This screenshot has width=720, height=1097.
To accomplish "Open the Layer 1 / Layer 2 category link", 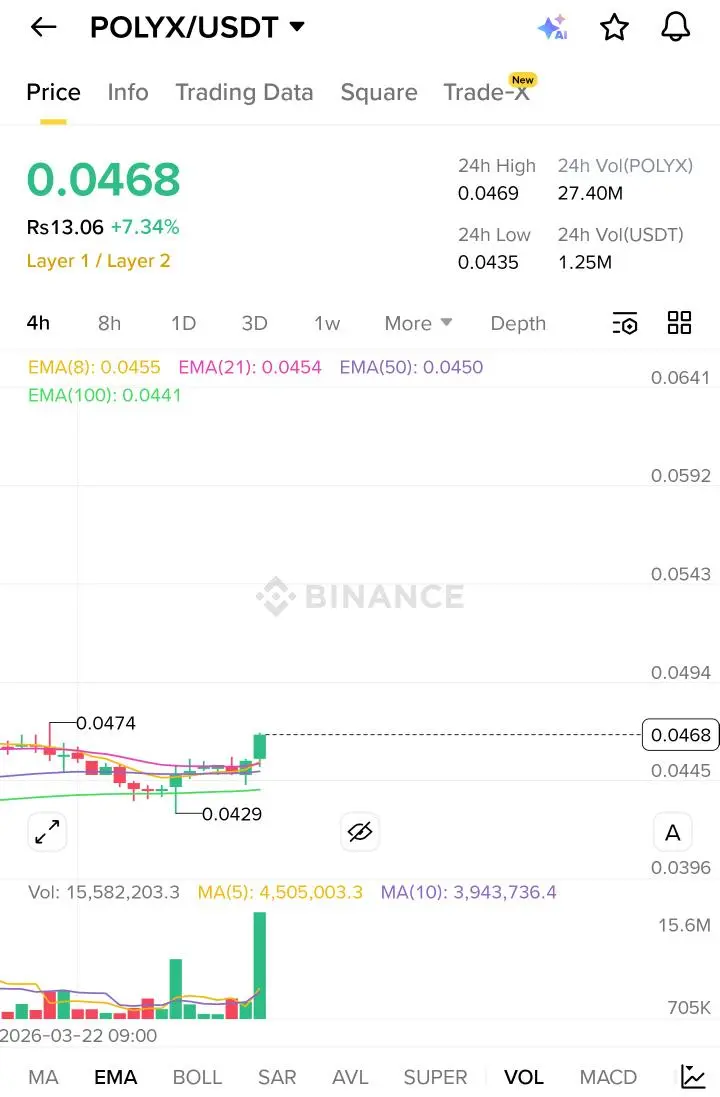I will pyautogui.click(x=98, y=261).
